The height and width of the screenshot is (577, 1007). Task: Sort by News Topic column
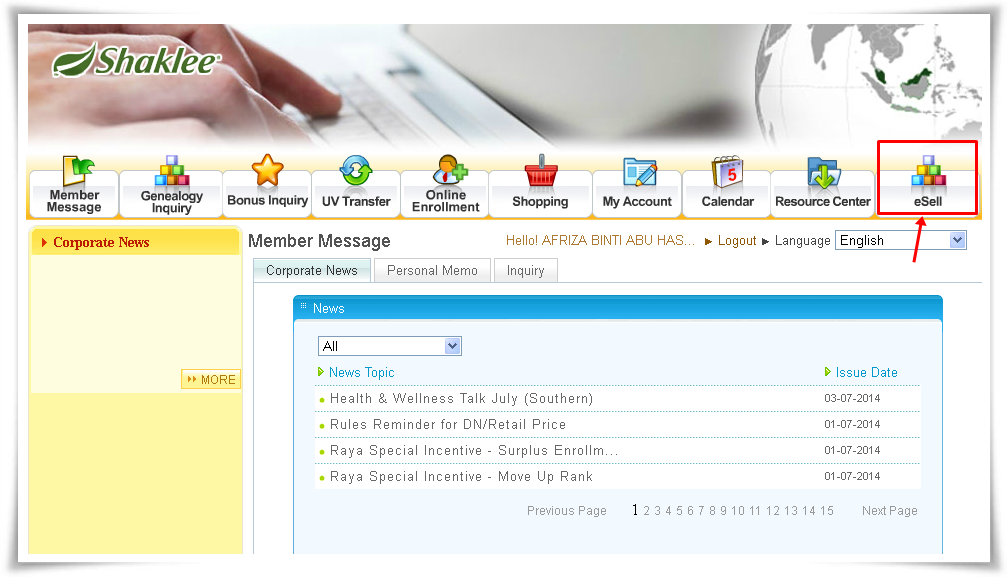coord(361,372)
